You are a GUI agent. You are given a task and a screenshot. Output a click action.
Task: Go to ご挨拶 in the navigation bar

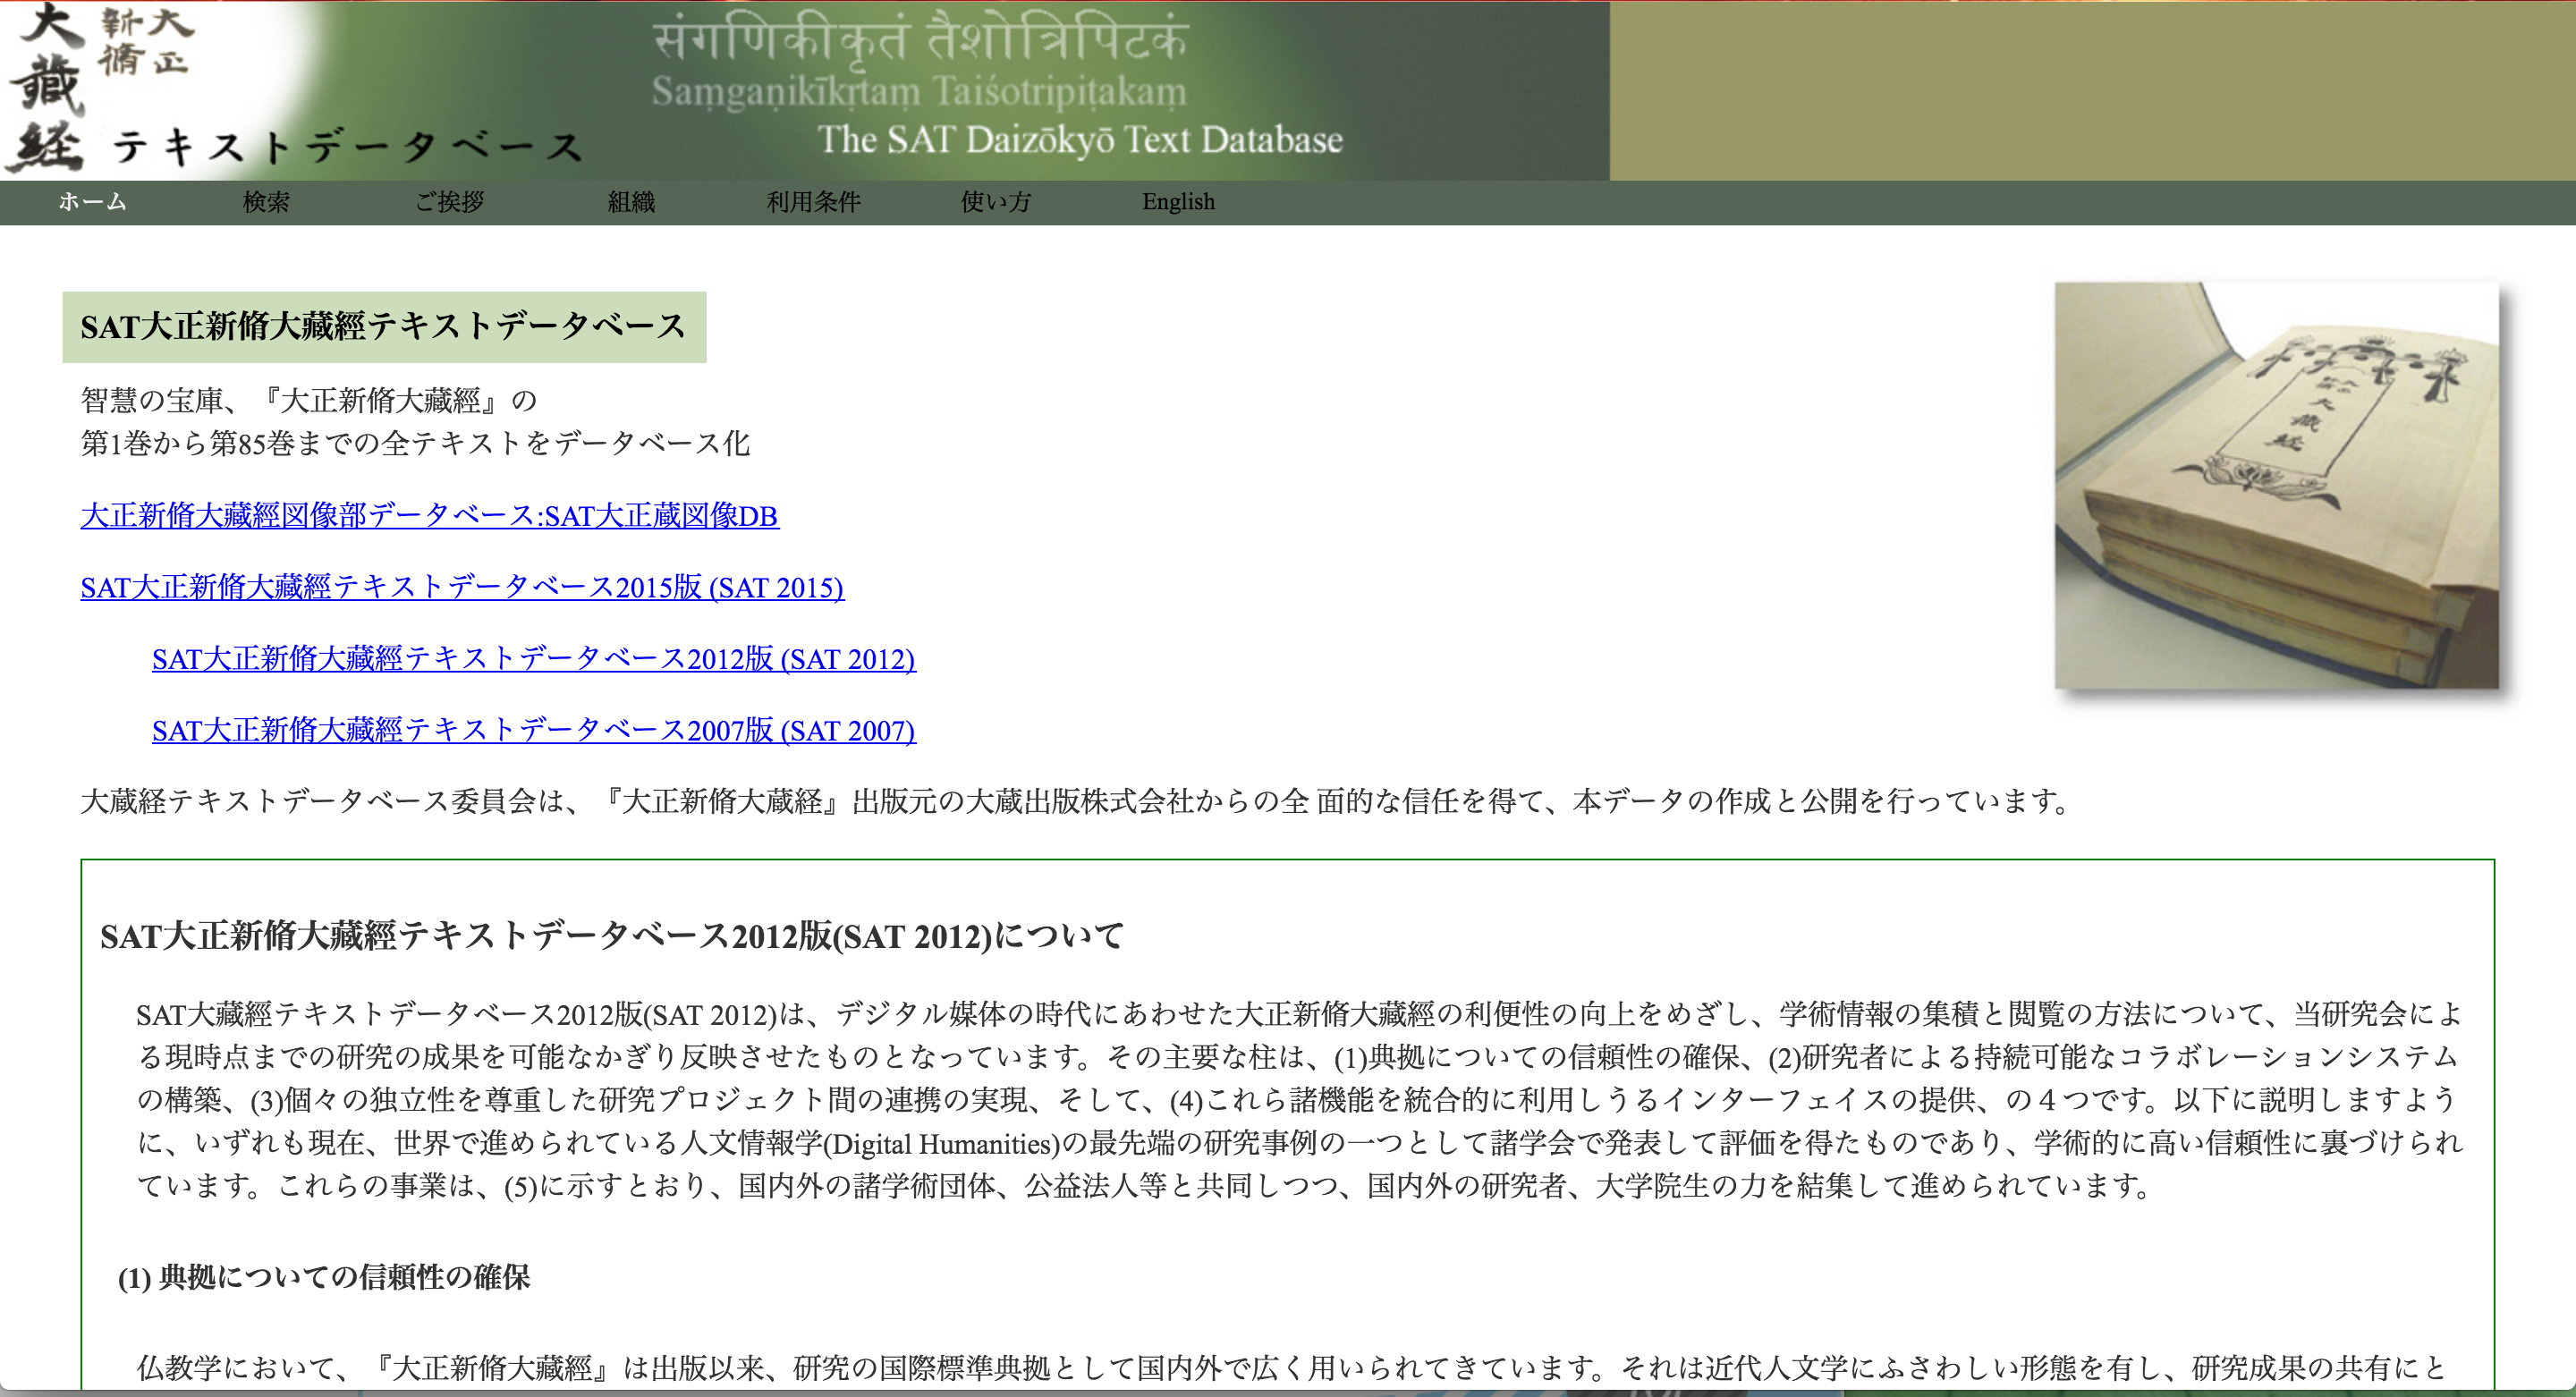click(x=449, y=202)
